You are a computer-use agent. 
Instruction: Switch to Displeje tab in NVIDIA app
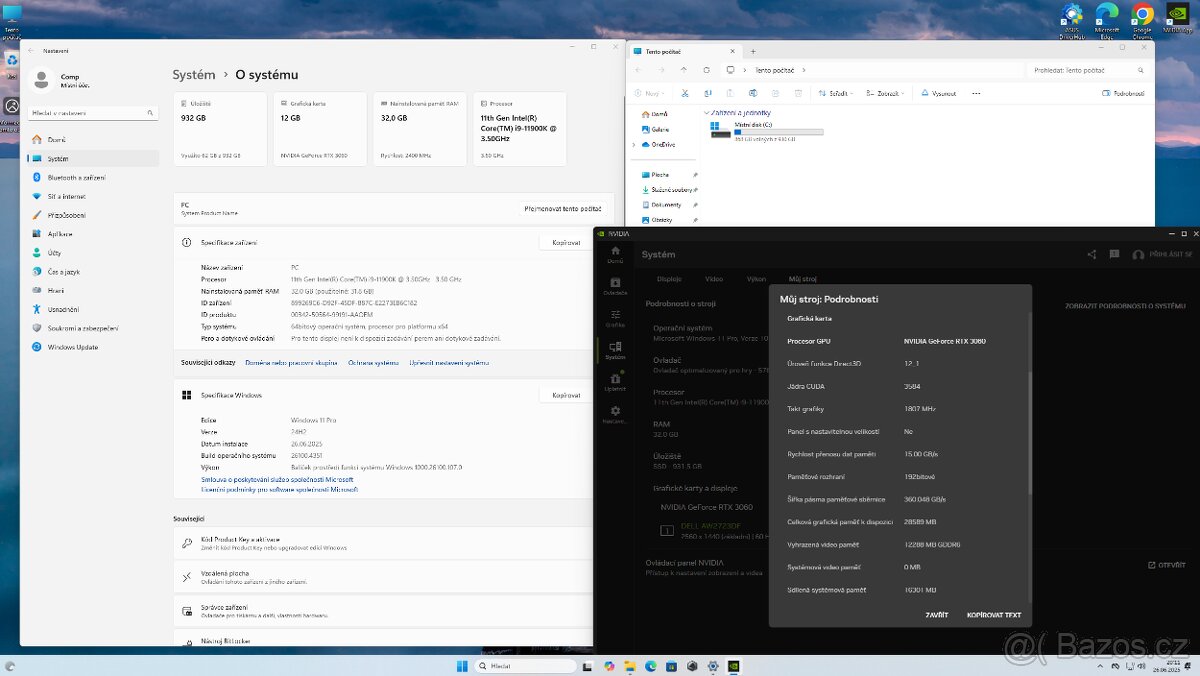669,279
